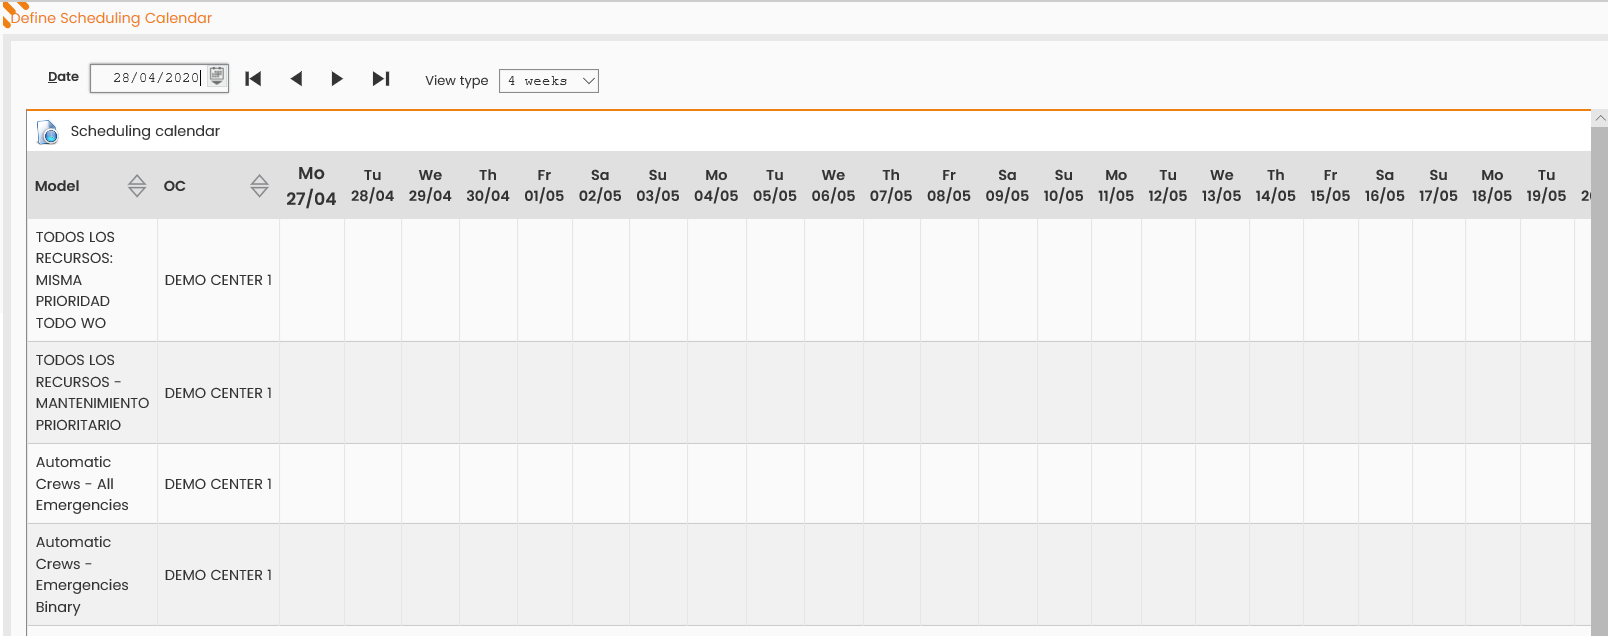Go to the next period
Viewport: 1608px width, 636px height.
click(337, 79)
